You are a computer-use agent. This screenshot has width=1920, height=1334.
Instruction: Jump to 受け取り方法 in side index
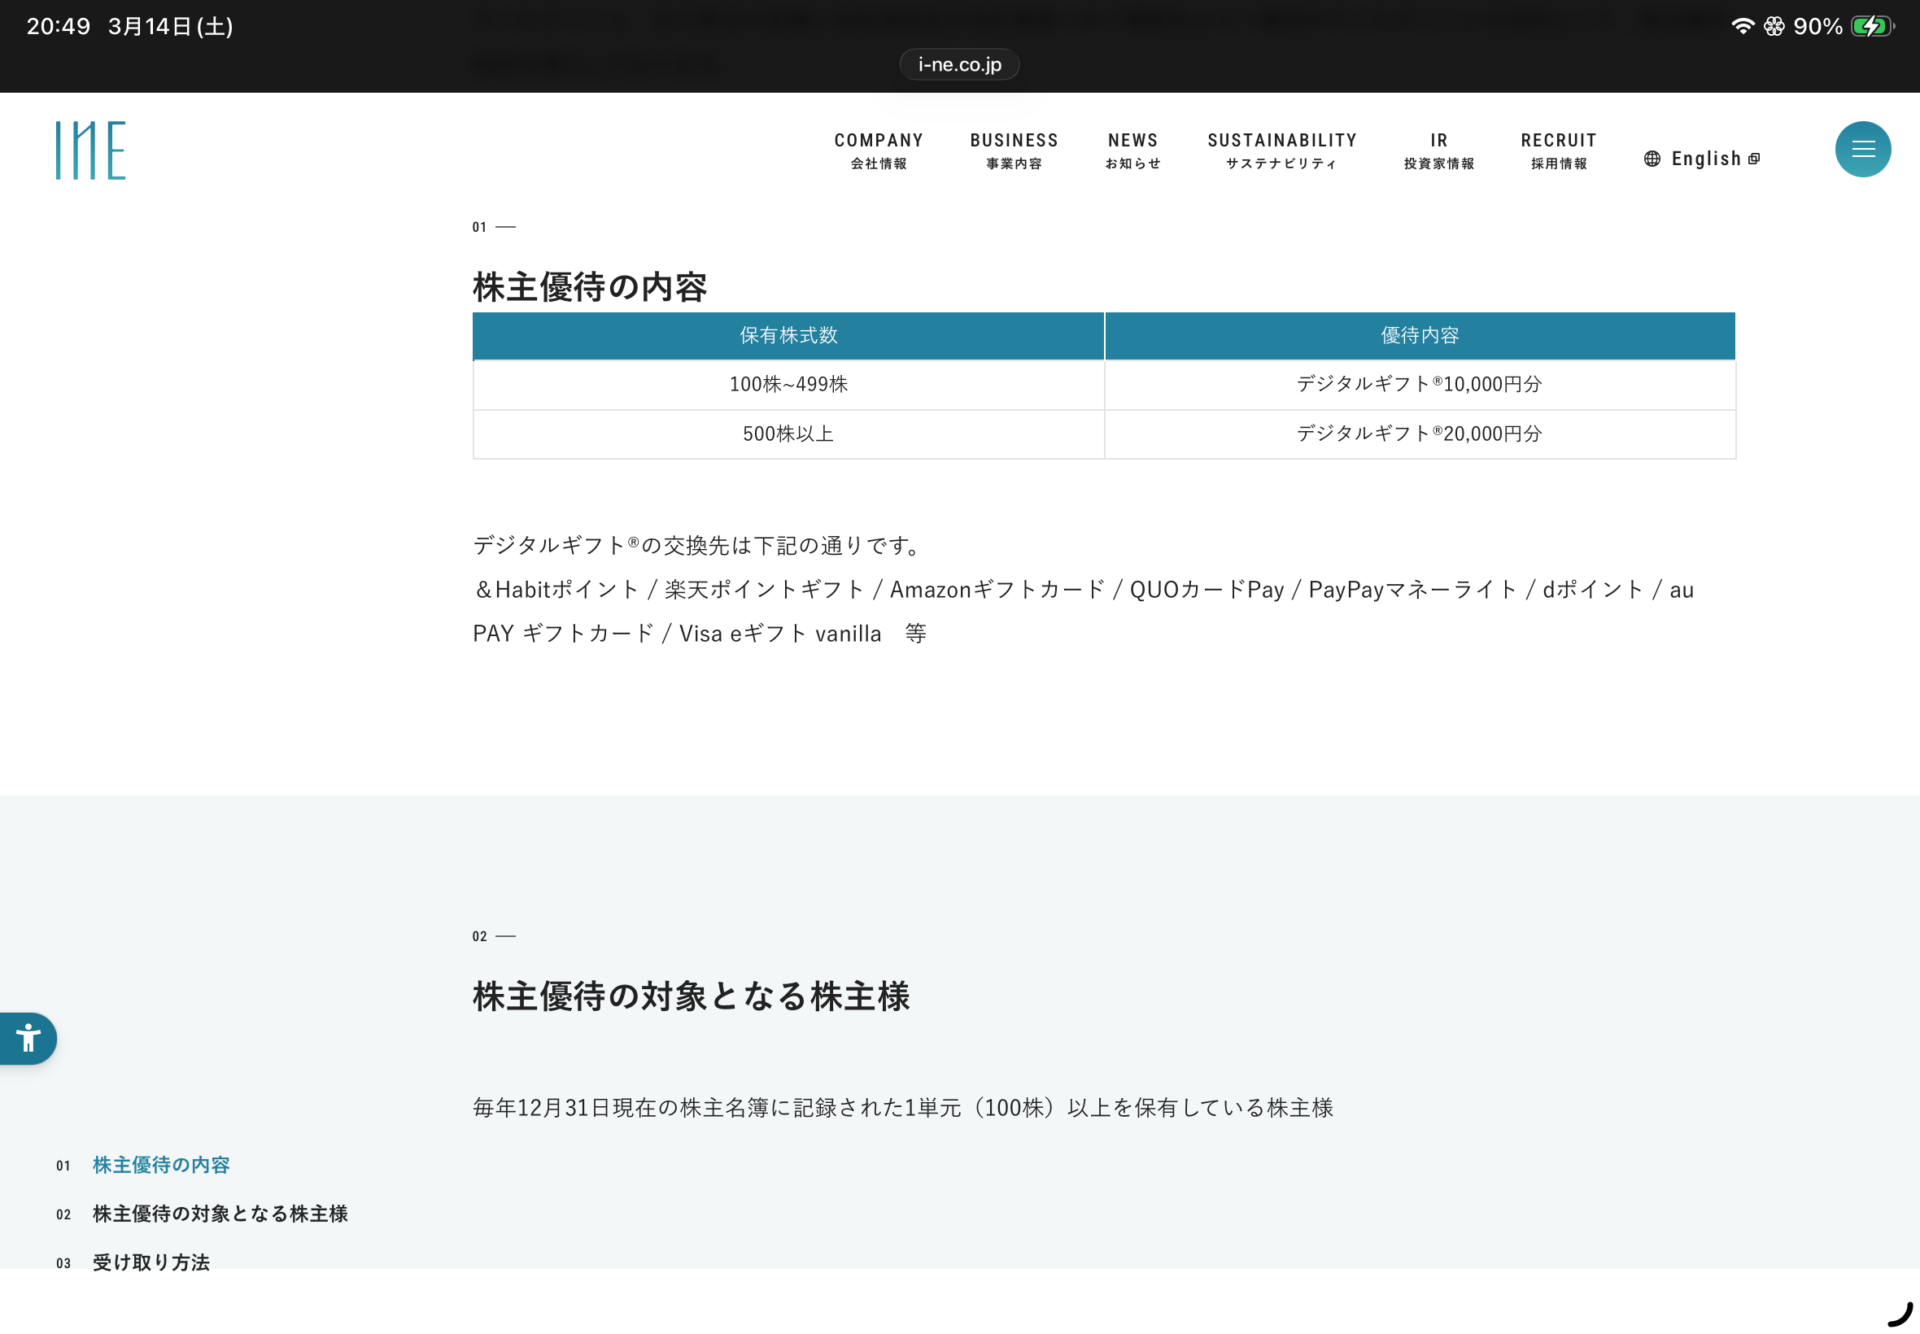click(151, 1262)
